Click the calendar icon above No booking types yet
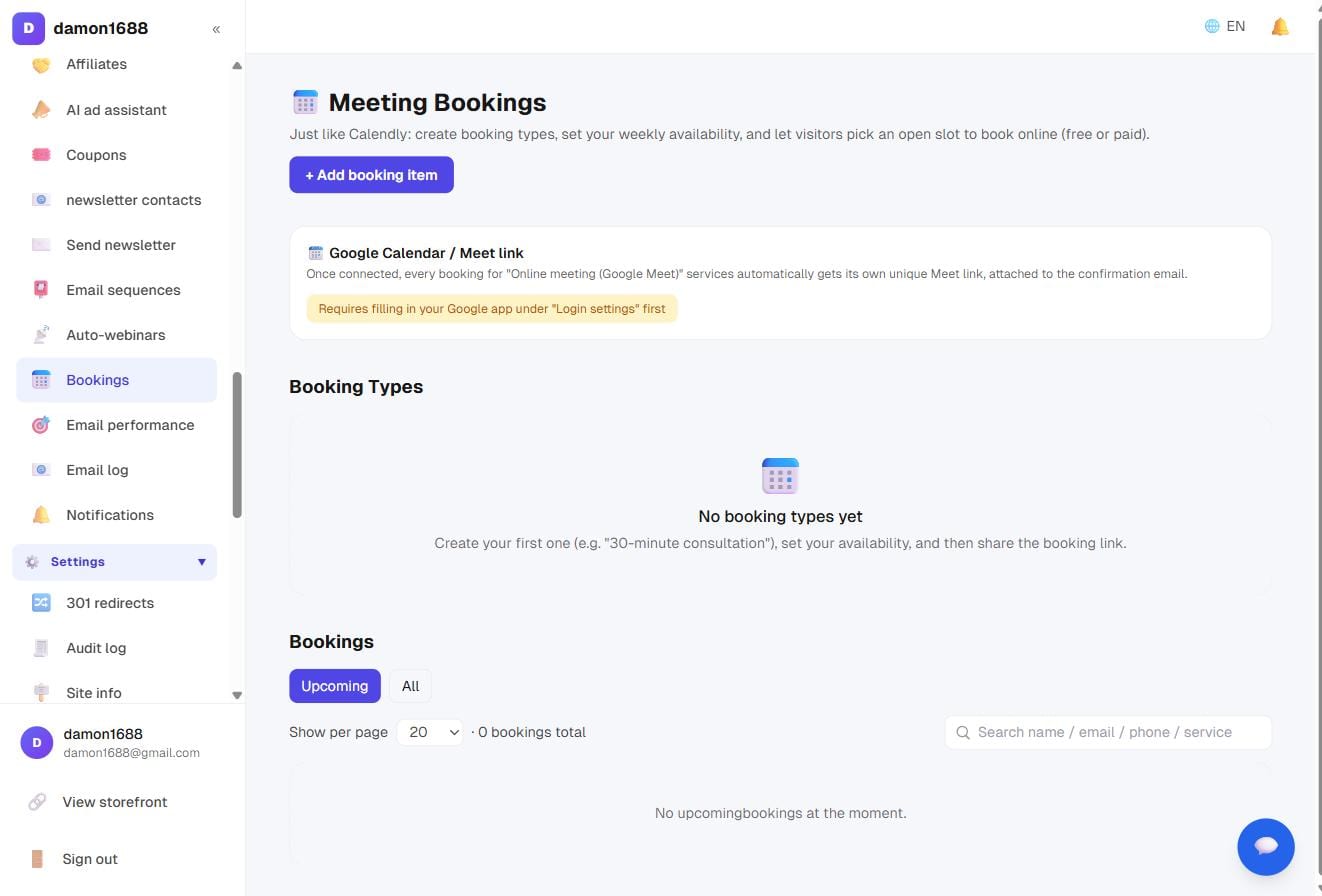The image size is (1322, 896). tap(780, 476)
